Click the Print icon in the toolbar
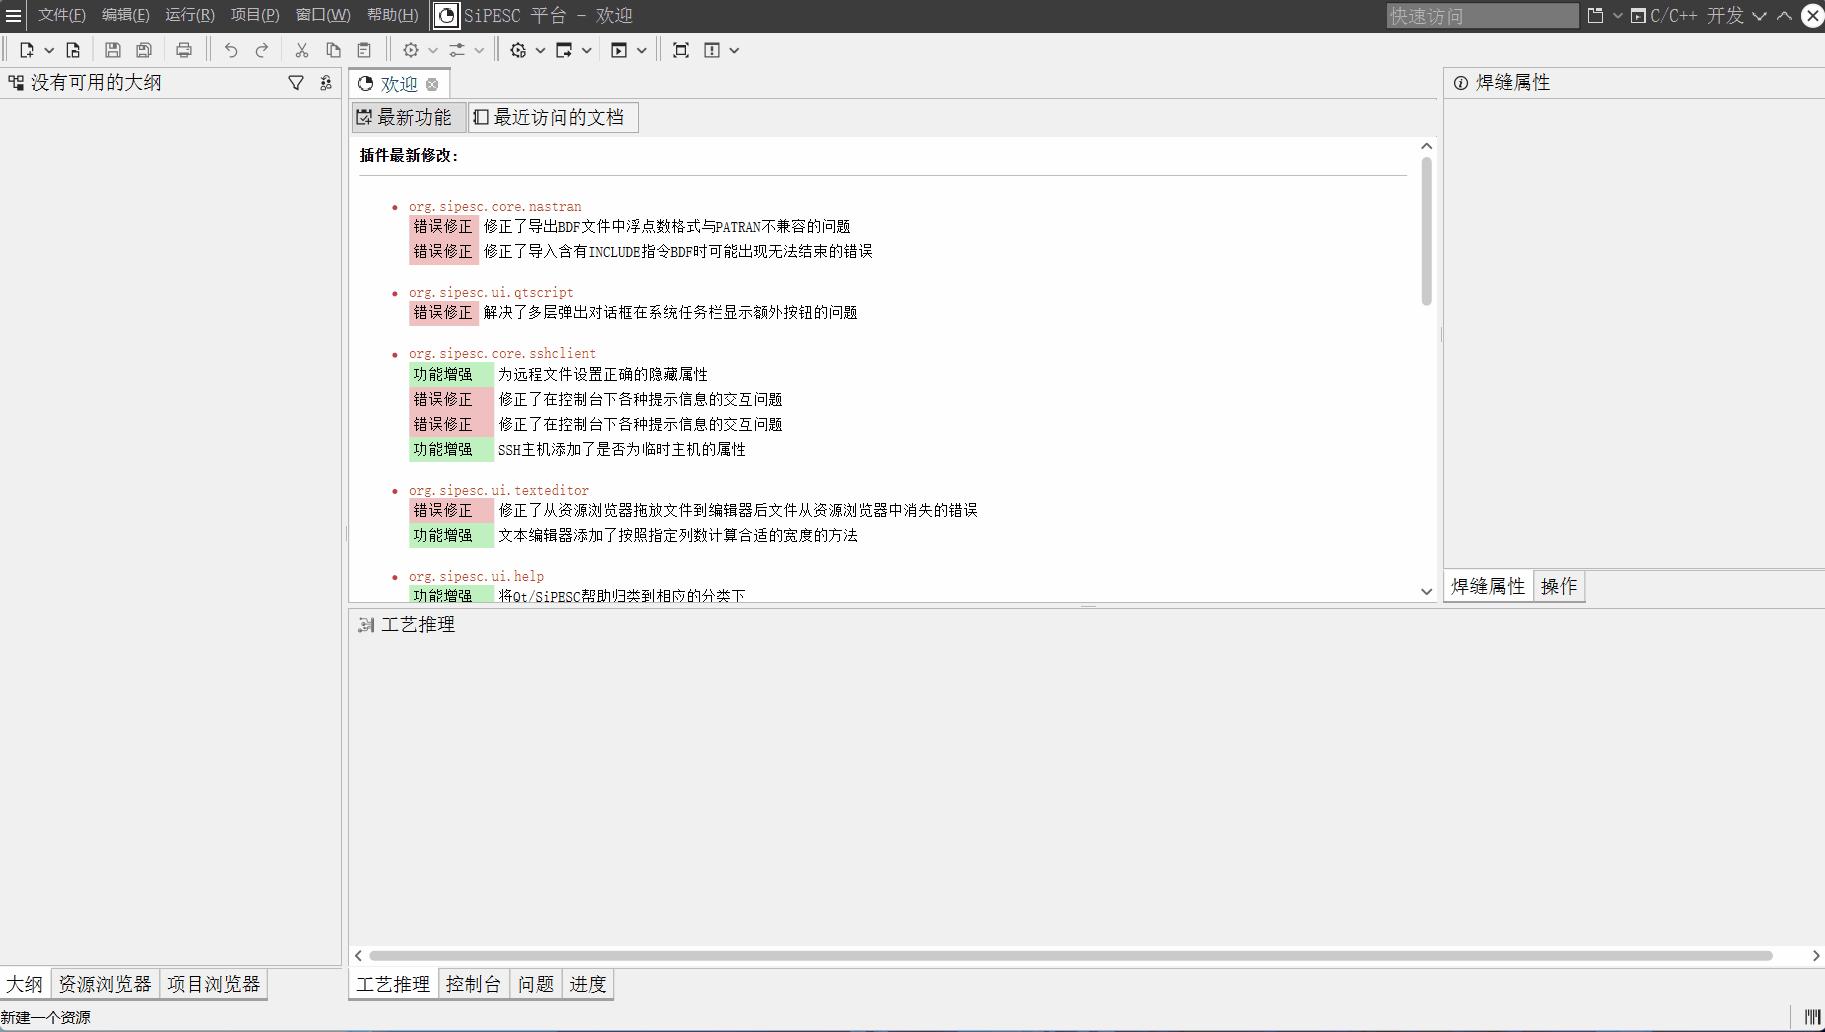Screen dimensions: 1825x1032 point(184,50)
